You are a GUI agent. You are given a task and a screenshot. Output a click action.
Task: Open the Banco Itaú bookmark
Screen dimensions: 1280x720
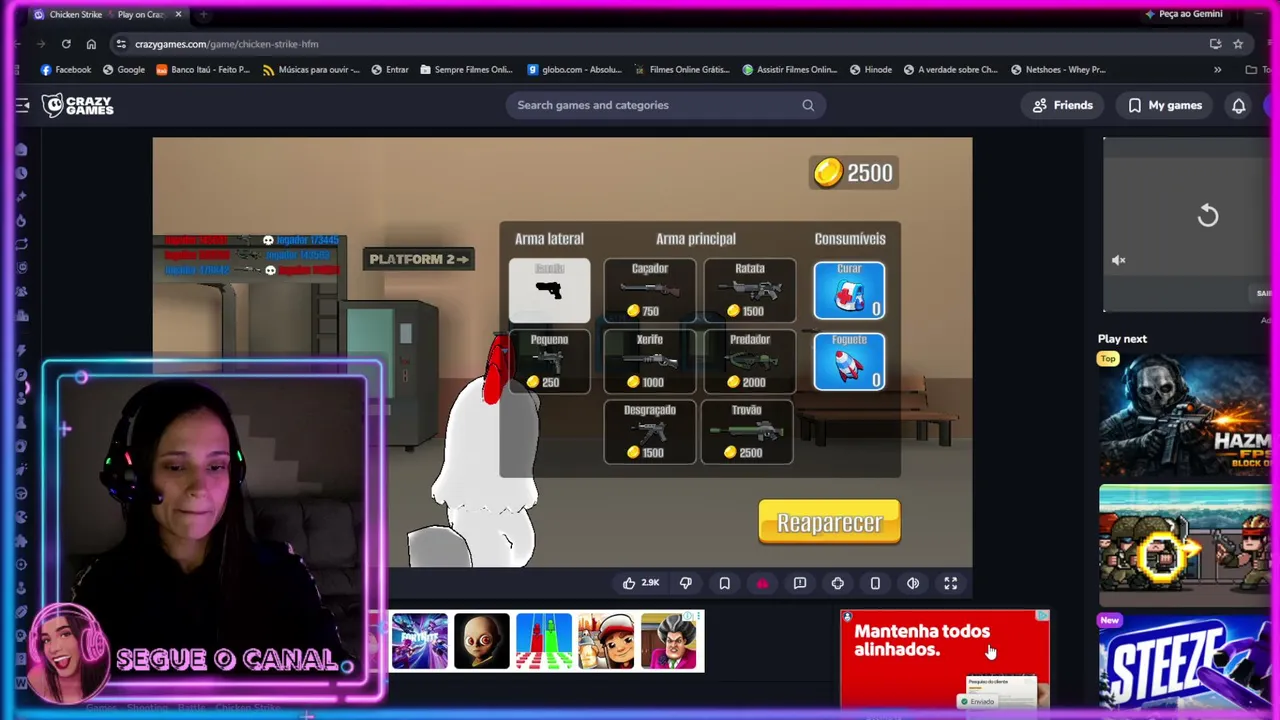coord(203,70)
